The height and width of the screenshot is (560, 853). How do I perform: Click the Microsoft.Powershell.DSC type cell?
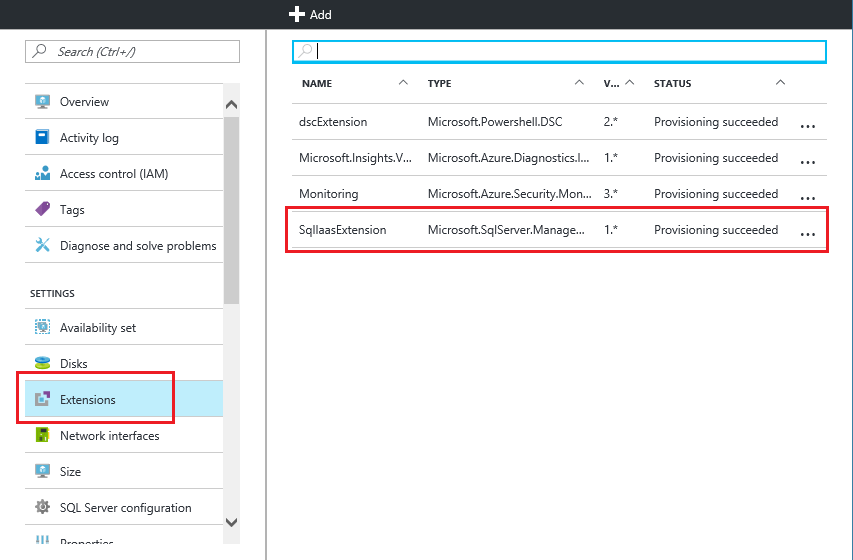pos(495,121)
